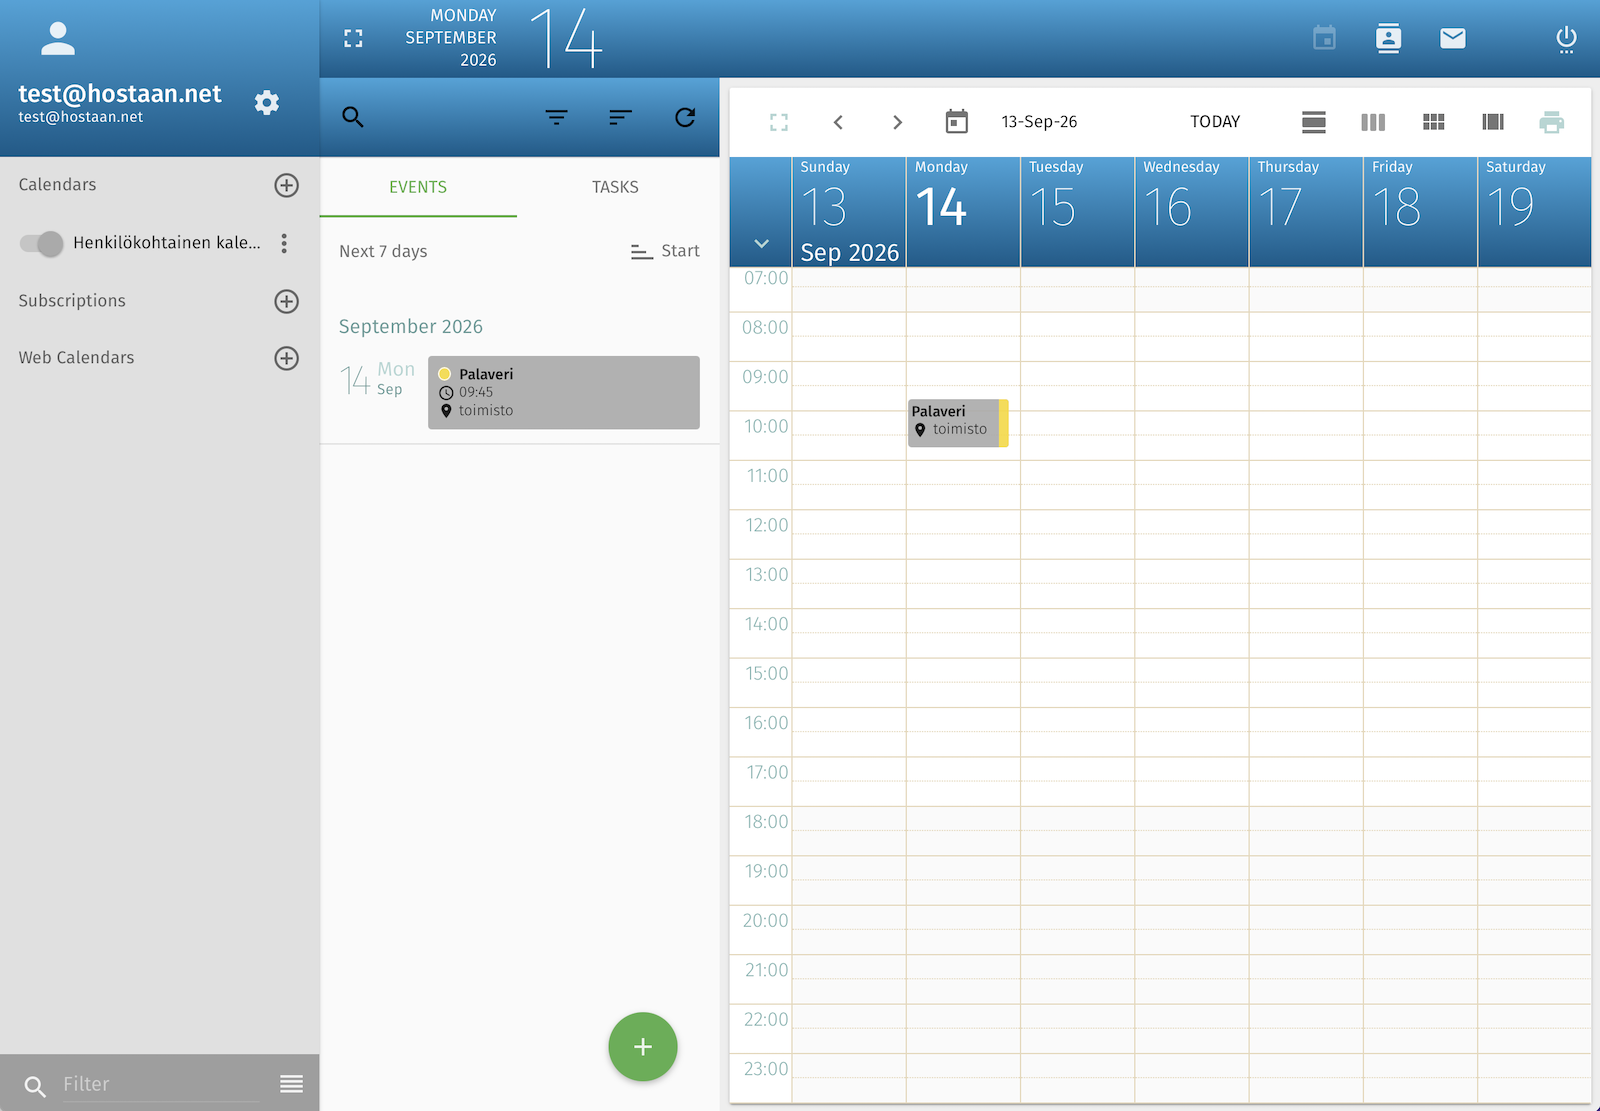Open the filter options icon
This screenshot has width=1600, height=1111.
(557, 117)
